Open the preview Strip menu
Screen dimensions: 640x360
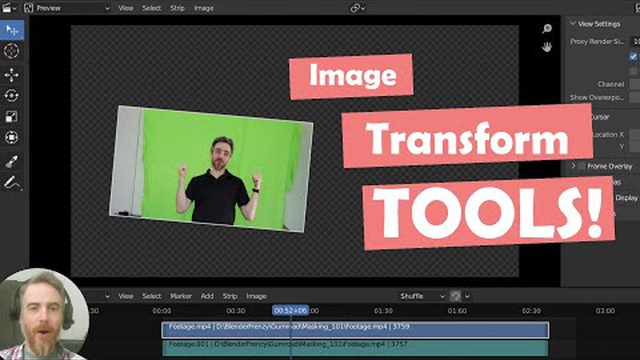[177, 8]
